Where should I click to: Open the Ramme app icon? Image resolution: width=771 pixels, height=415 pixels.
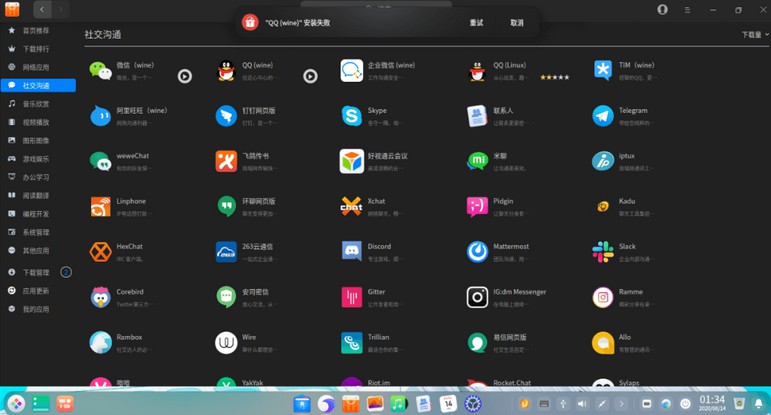tap(603, 297)
